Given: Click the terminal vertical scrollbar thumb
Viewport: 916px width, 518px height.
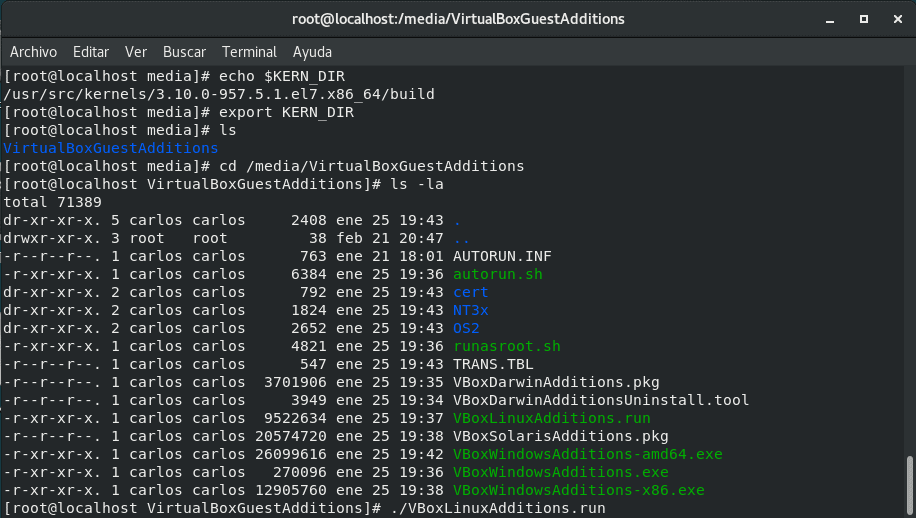Looking at the screenshot, I should click(910, 485).
